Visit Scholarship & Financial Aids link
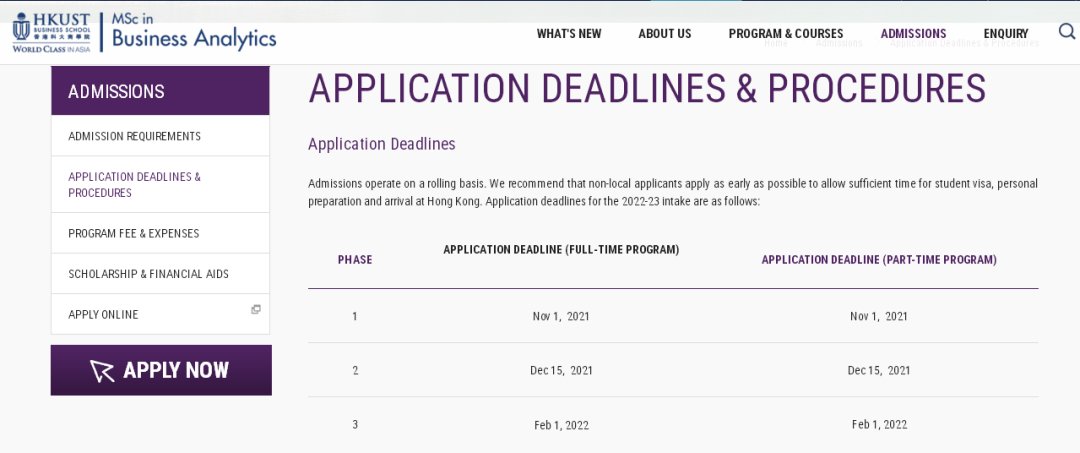Screen dimensions: 1080x453 (148, 274)
